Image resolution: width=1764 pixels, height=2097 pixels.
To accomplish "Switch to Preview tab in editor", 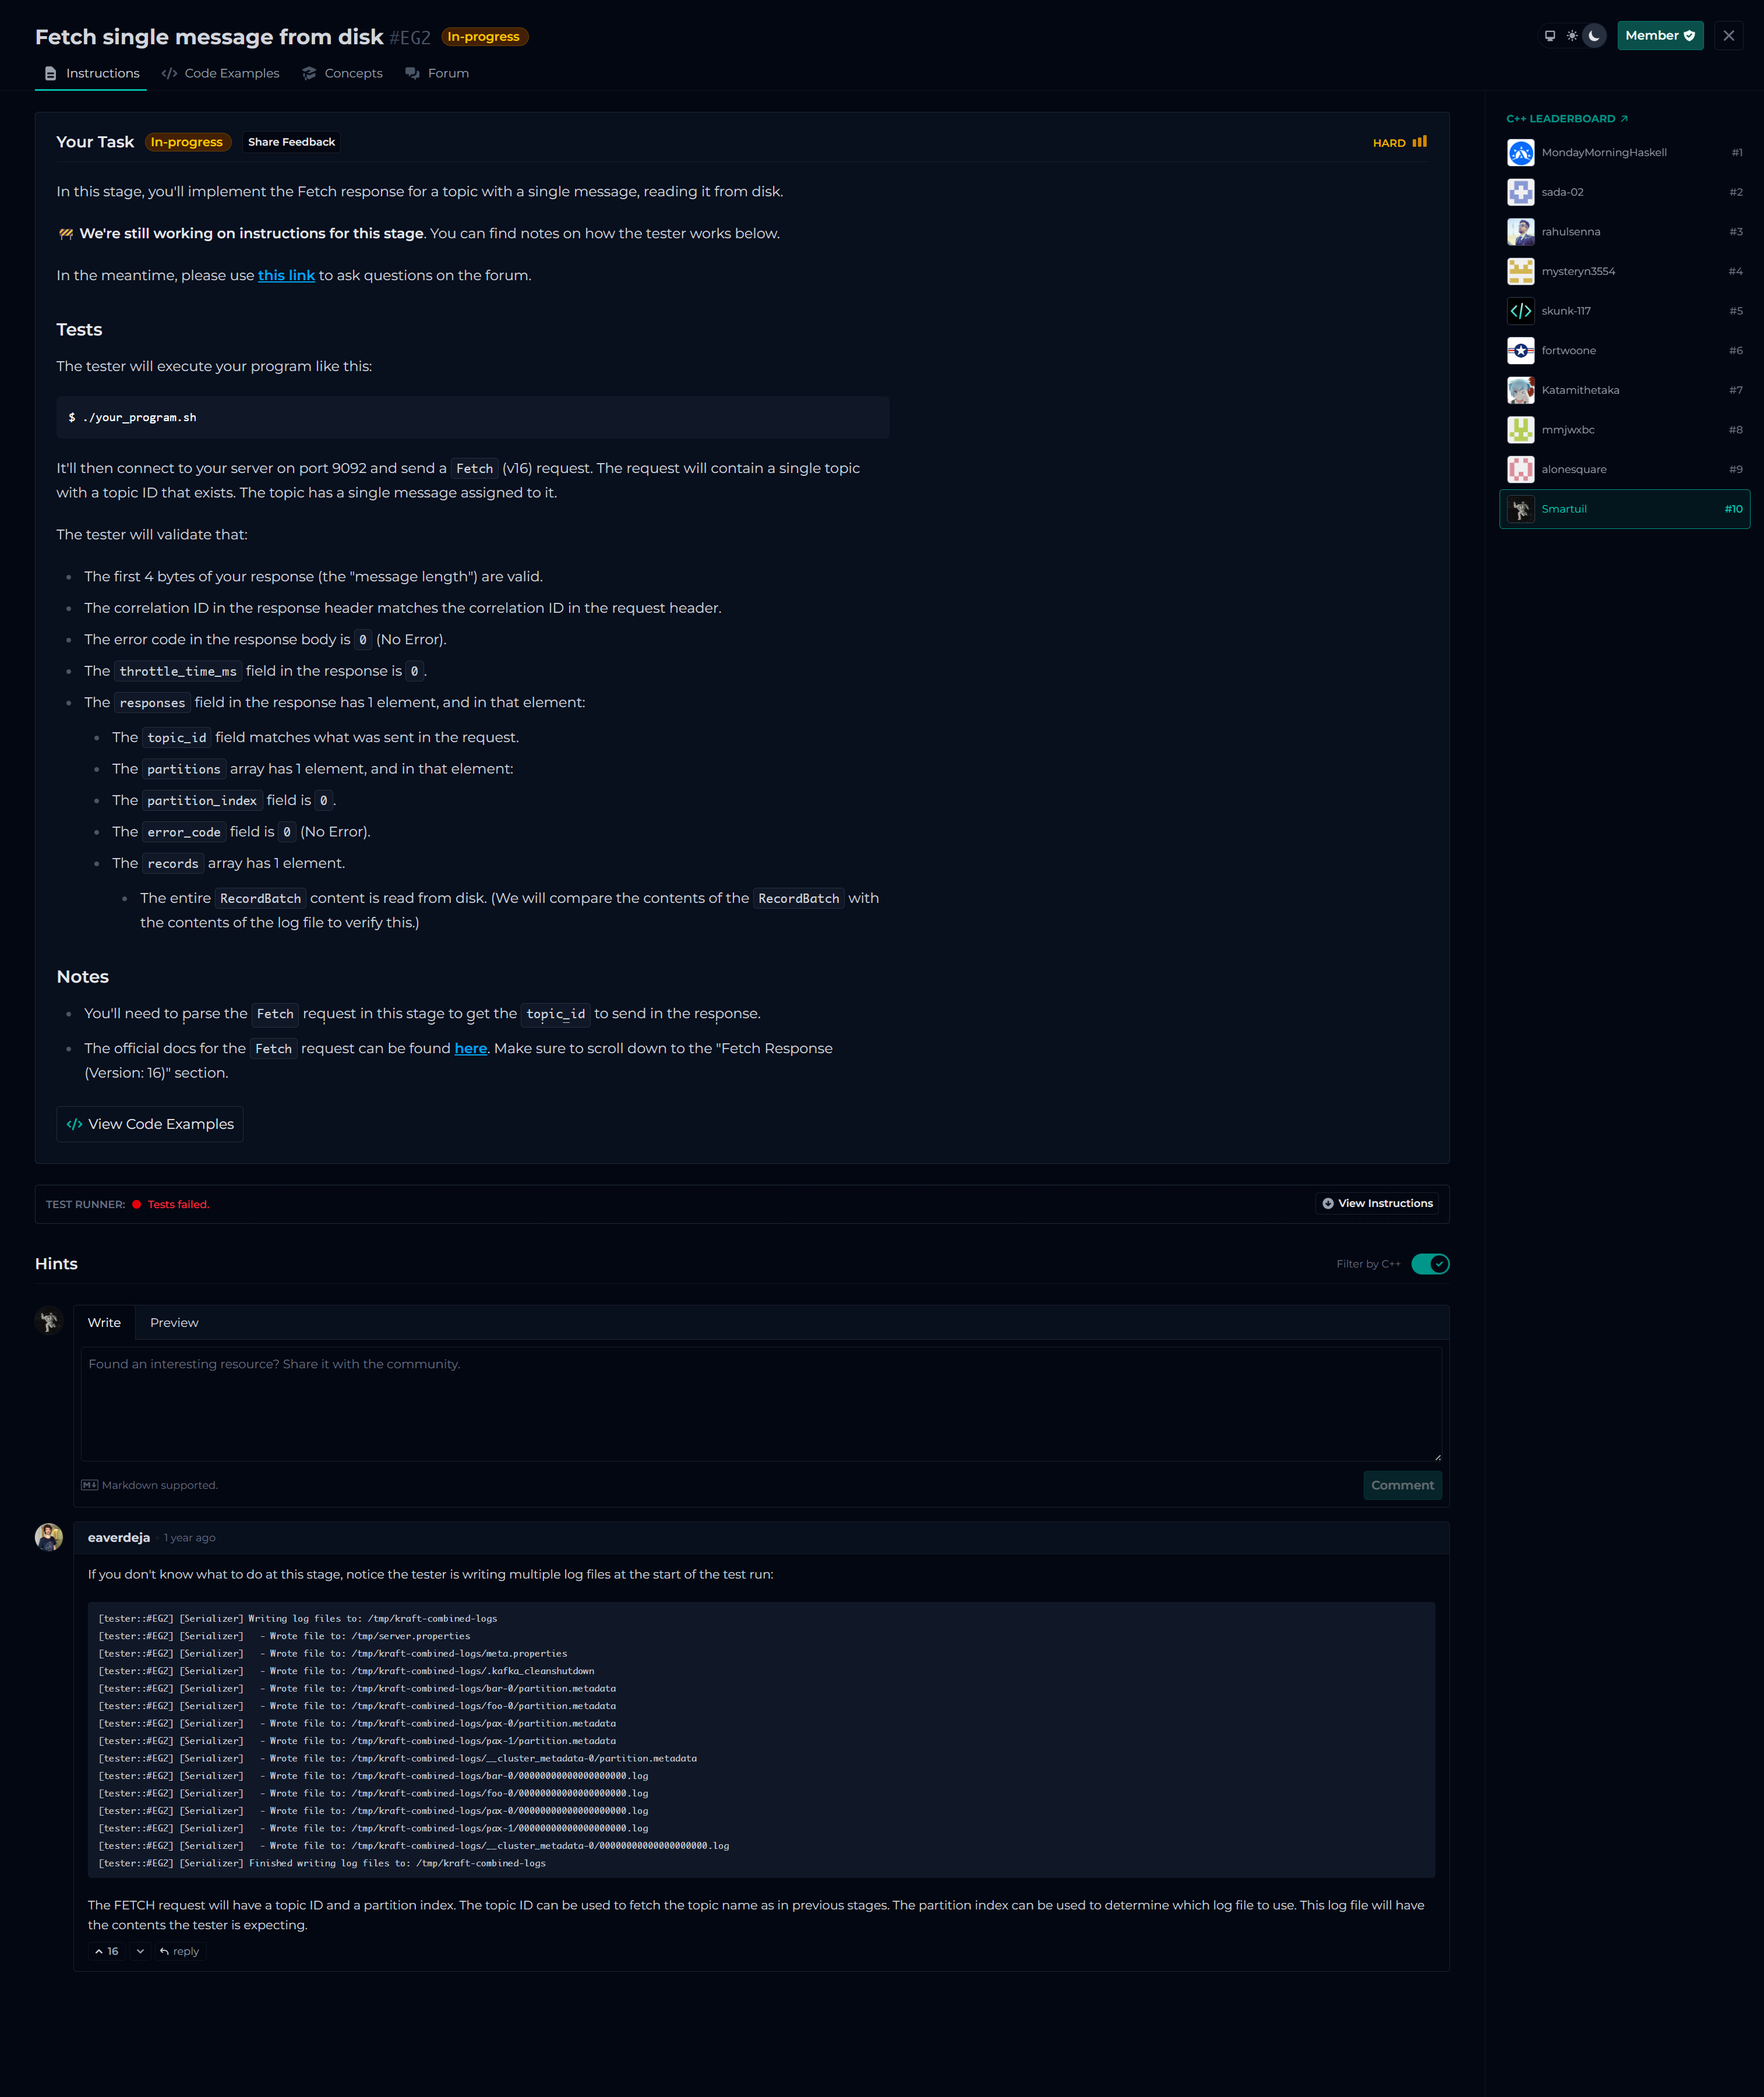I will tap(174, 1322).
